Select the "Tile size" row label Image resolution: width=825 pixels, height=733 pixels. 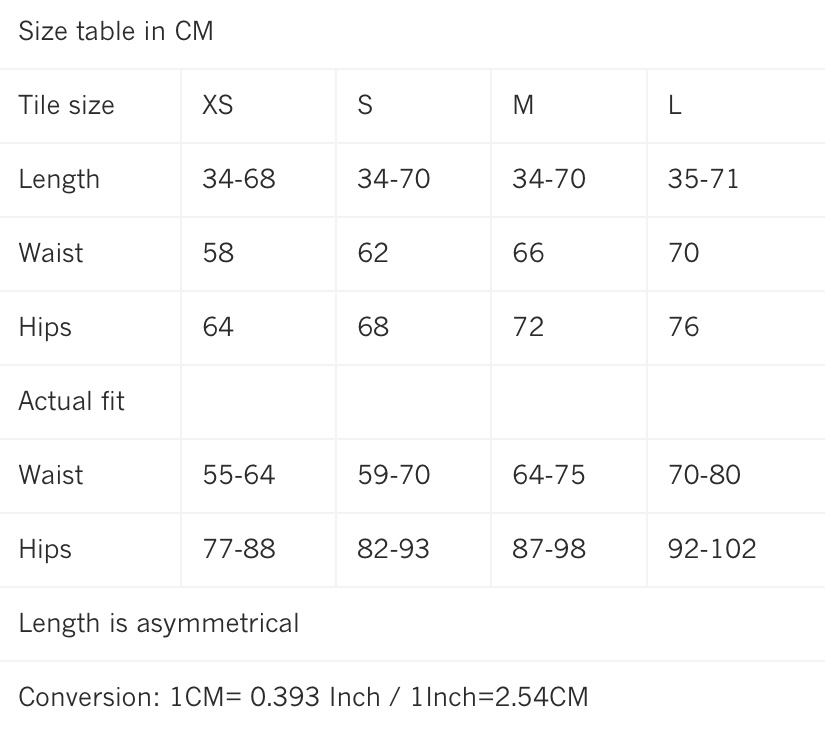click(x=66, y=105)
